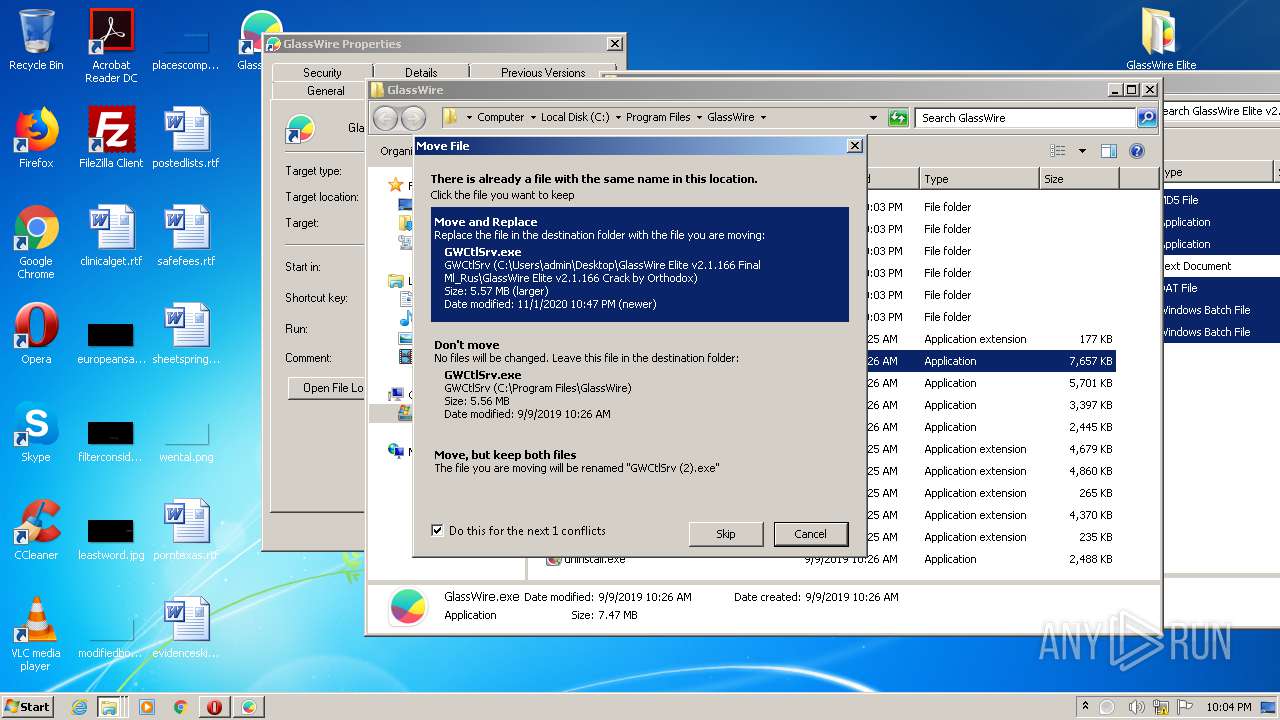Click GlassWire icon in taskbar
1280x720 pixels.
coord(248,707)
